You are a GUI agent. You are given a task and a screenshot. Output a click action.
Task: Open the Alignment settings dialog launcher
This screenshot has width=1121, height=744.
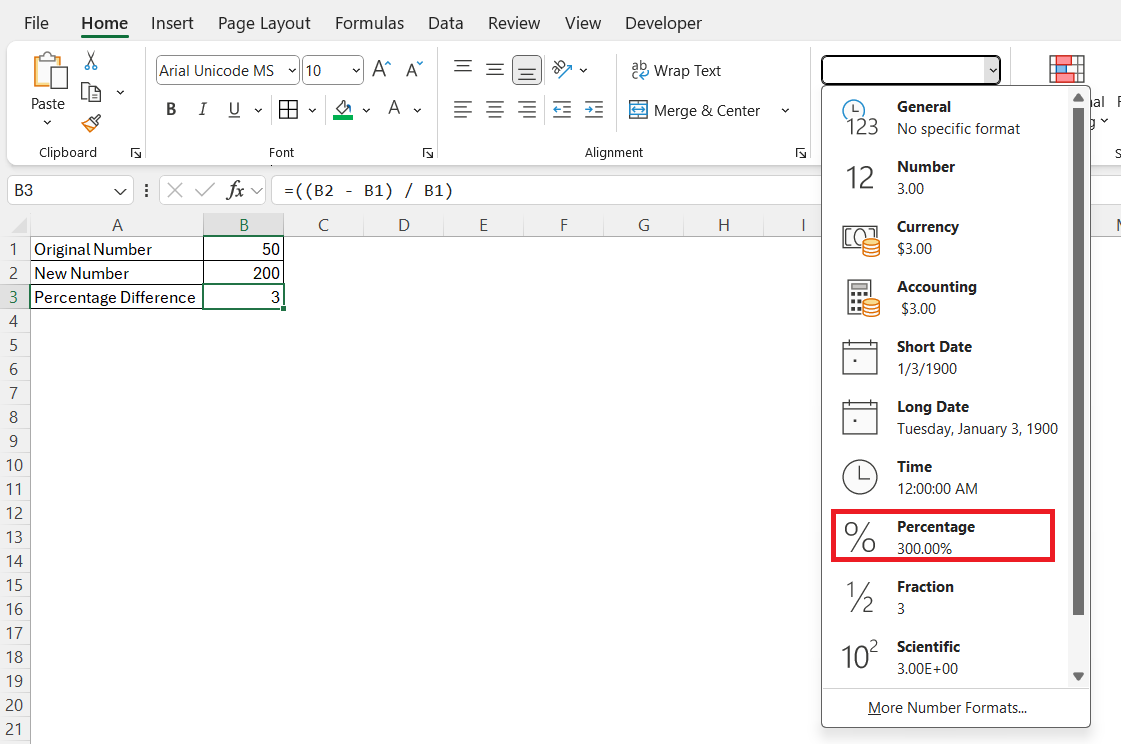[801, 153]
